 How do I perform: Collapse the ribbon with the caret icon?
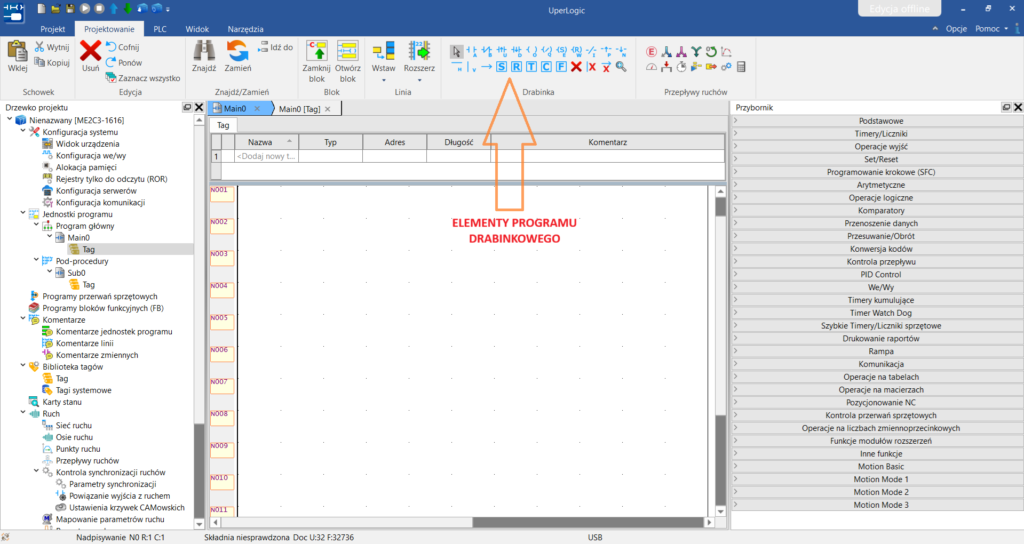click(935, 29)
